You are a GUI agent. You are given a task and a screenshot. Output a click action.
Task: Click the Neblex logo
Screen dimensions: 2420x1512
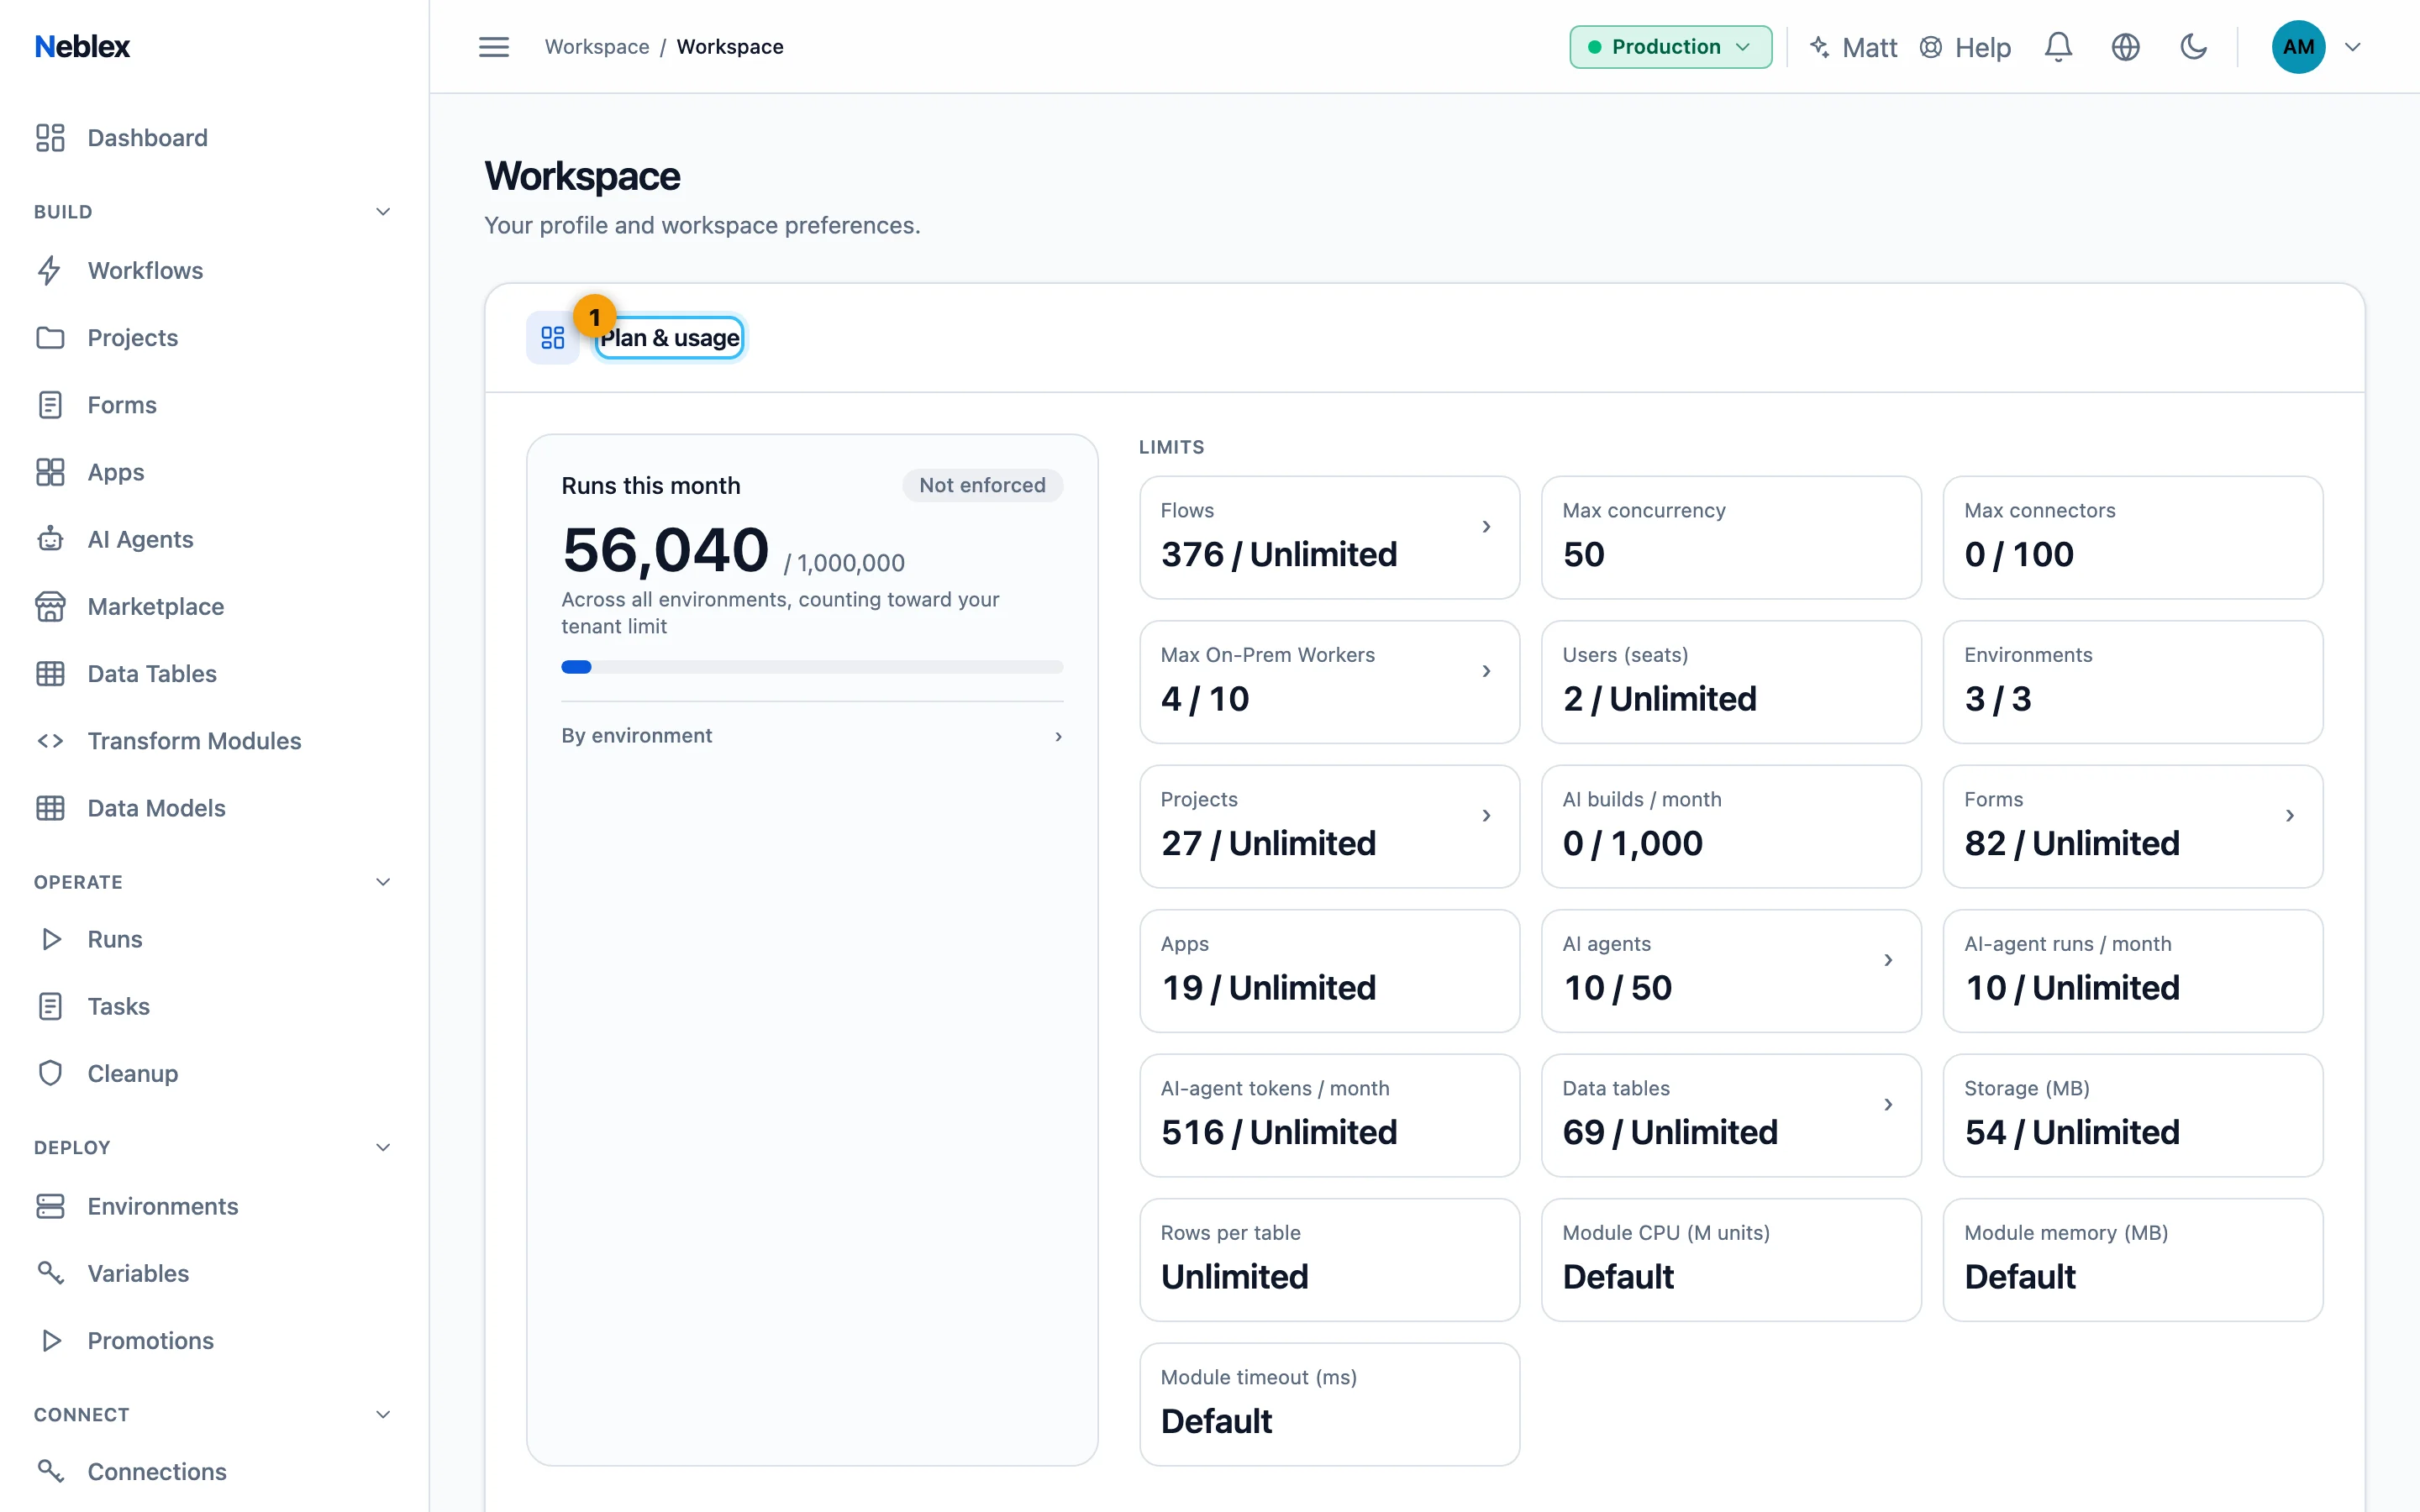click(x=82, y=47)
